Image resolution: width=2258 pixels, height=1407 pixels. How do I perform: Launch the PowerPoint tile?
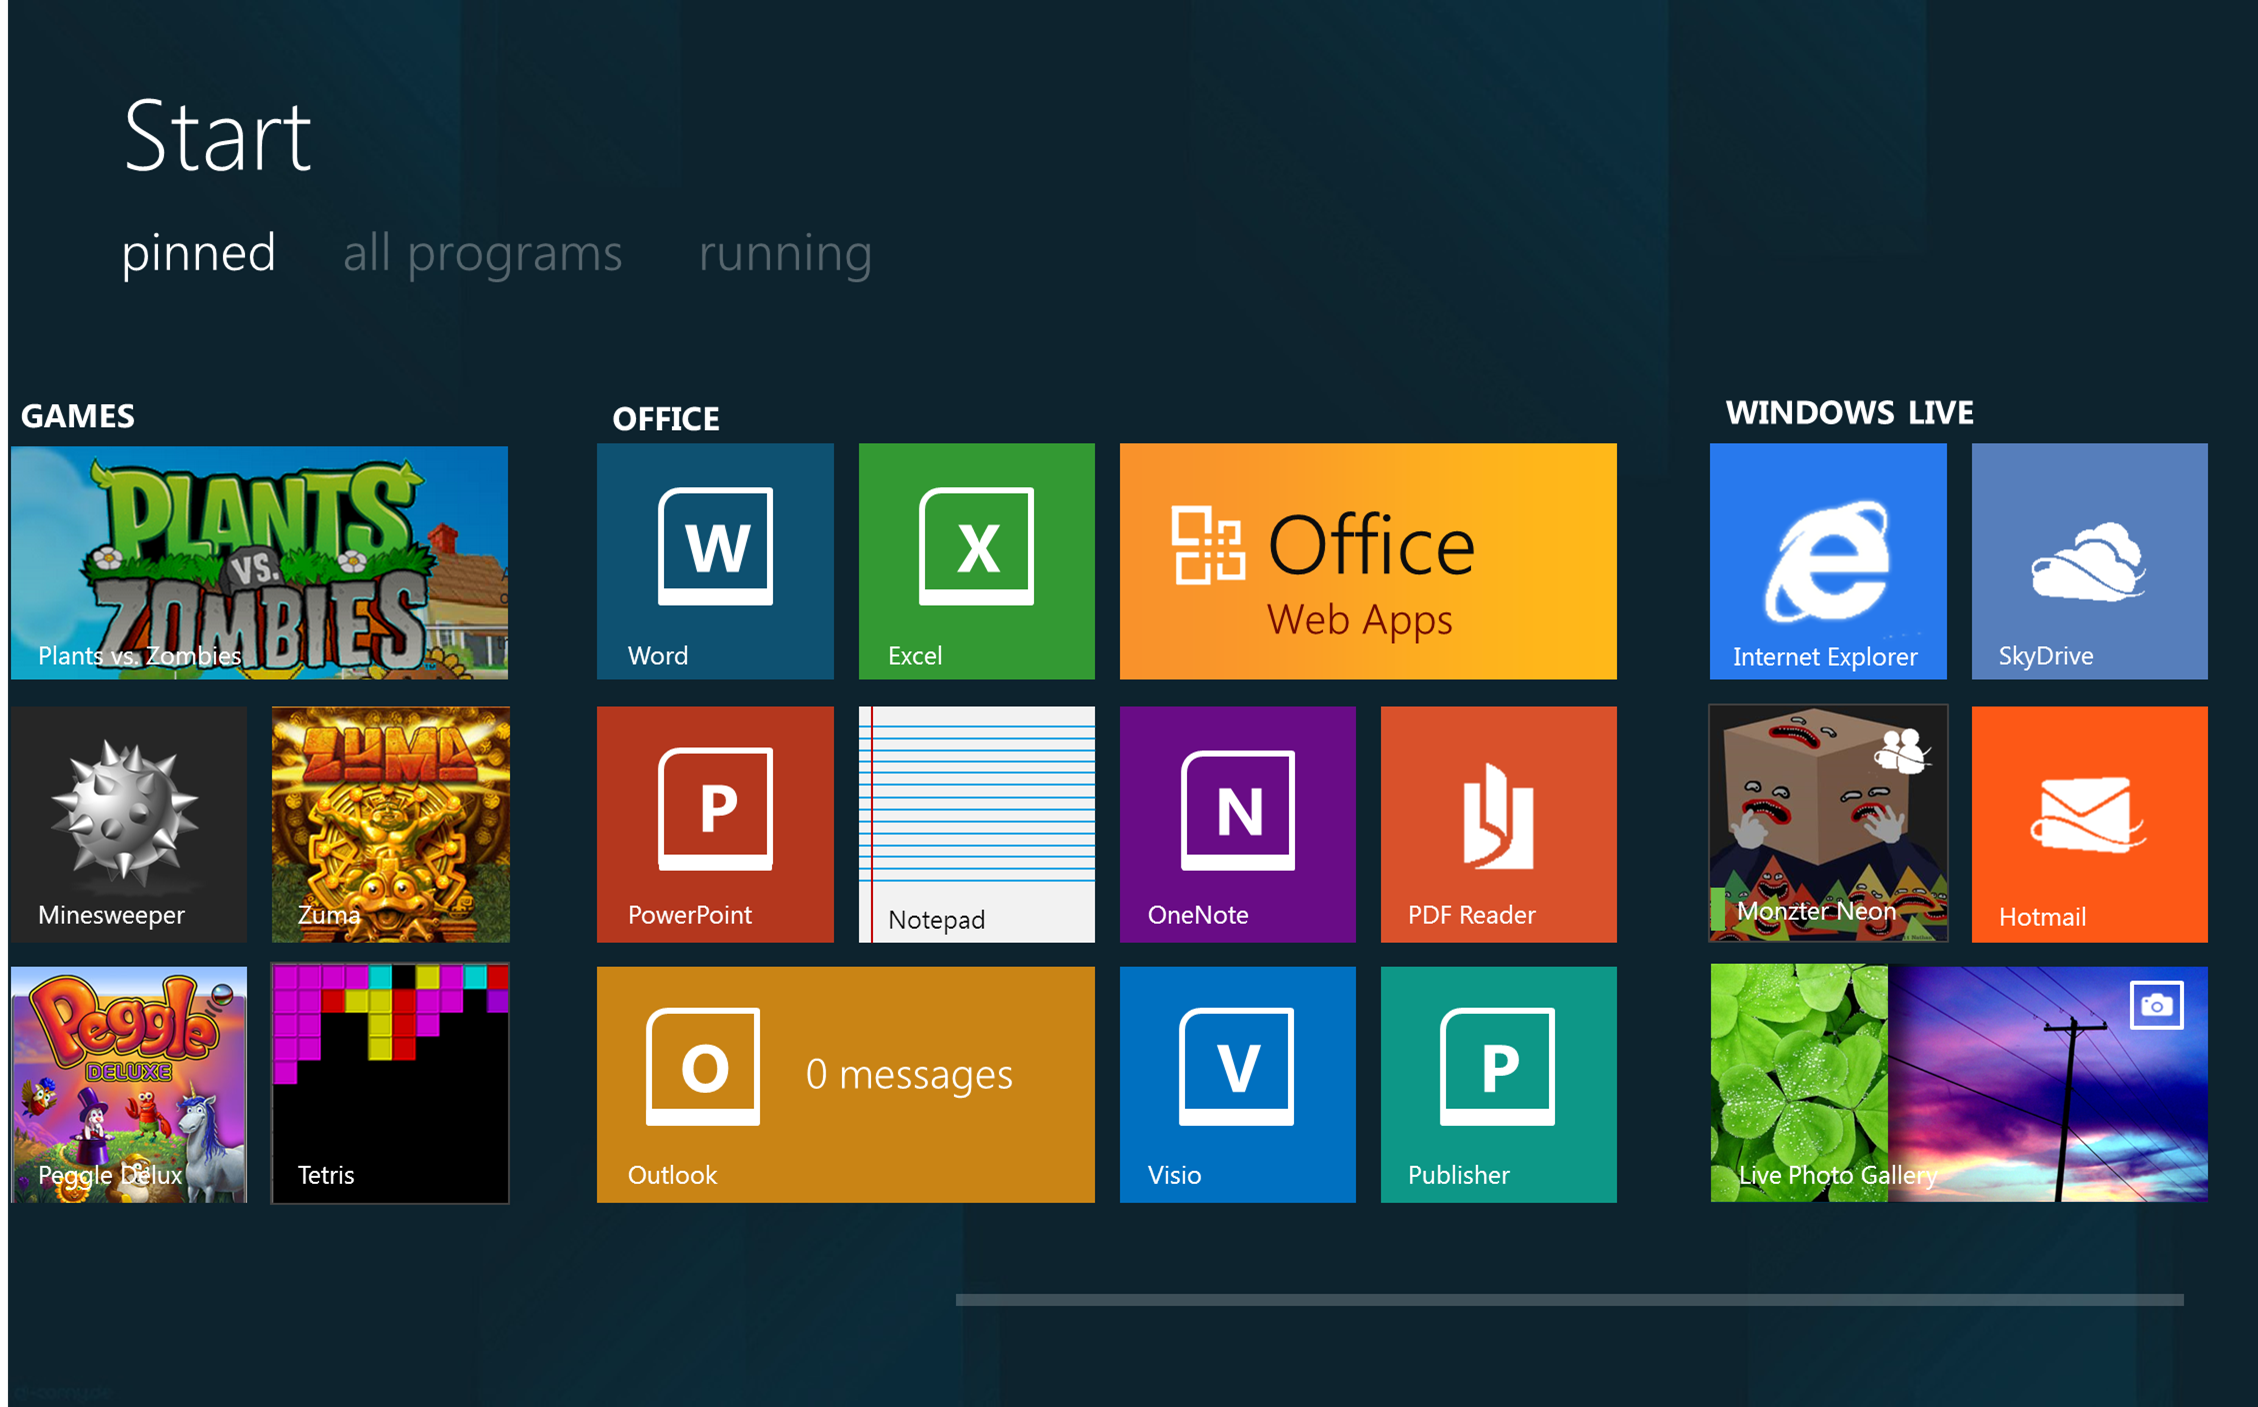(x=715, y=824)
